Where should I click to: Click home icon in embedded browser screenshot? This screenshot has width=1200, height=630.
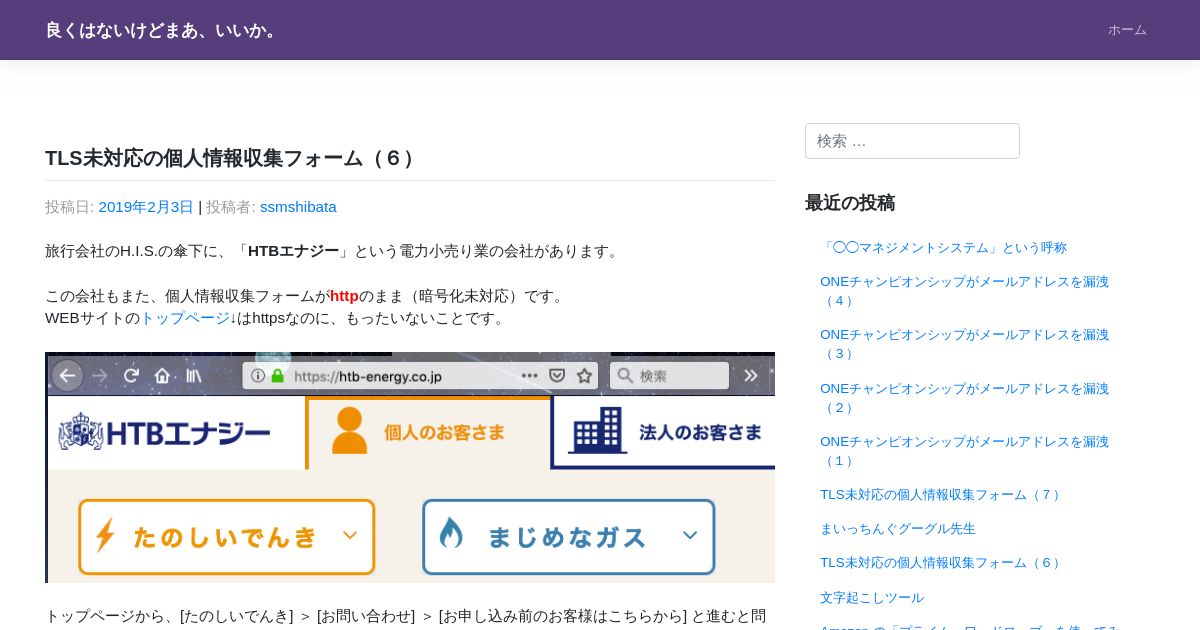pos(162,376)
